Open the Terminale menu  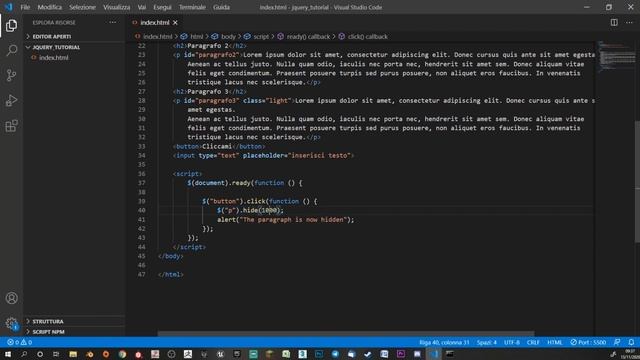click(x=192, y=7)
